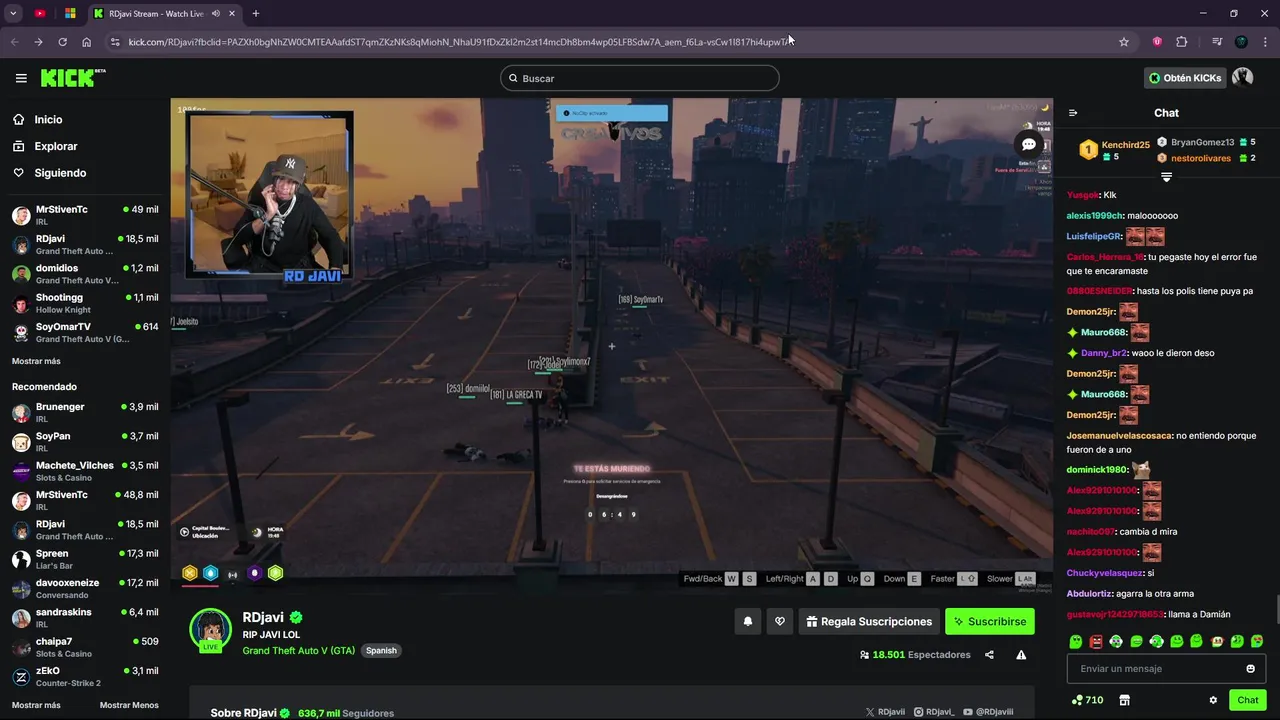The height and width of the screenshot is (720, 1280).
Task: Open recommended channel zEKO
Action: click(x=85, y=676)
